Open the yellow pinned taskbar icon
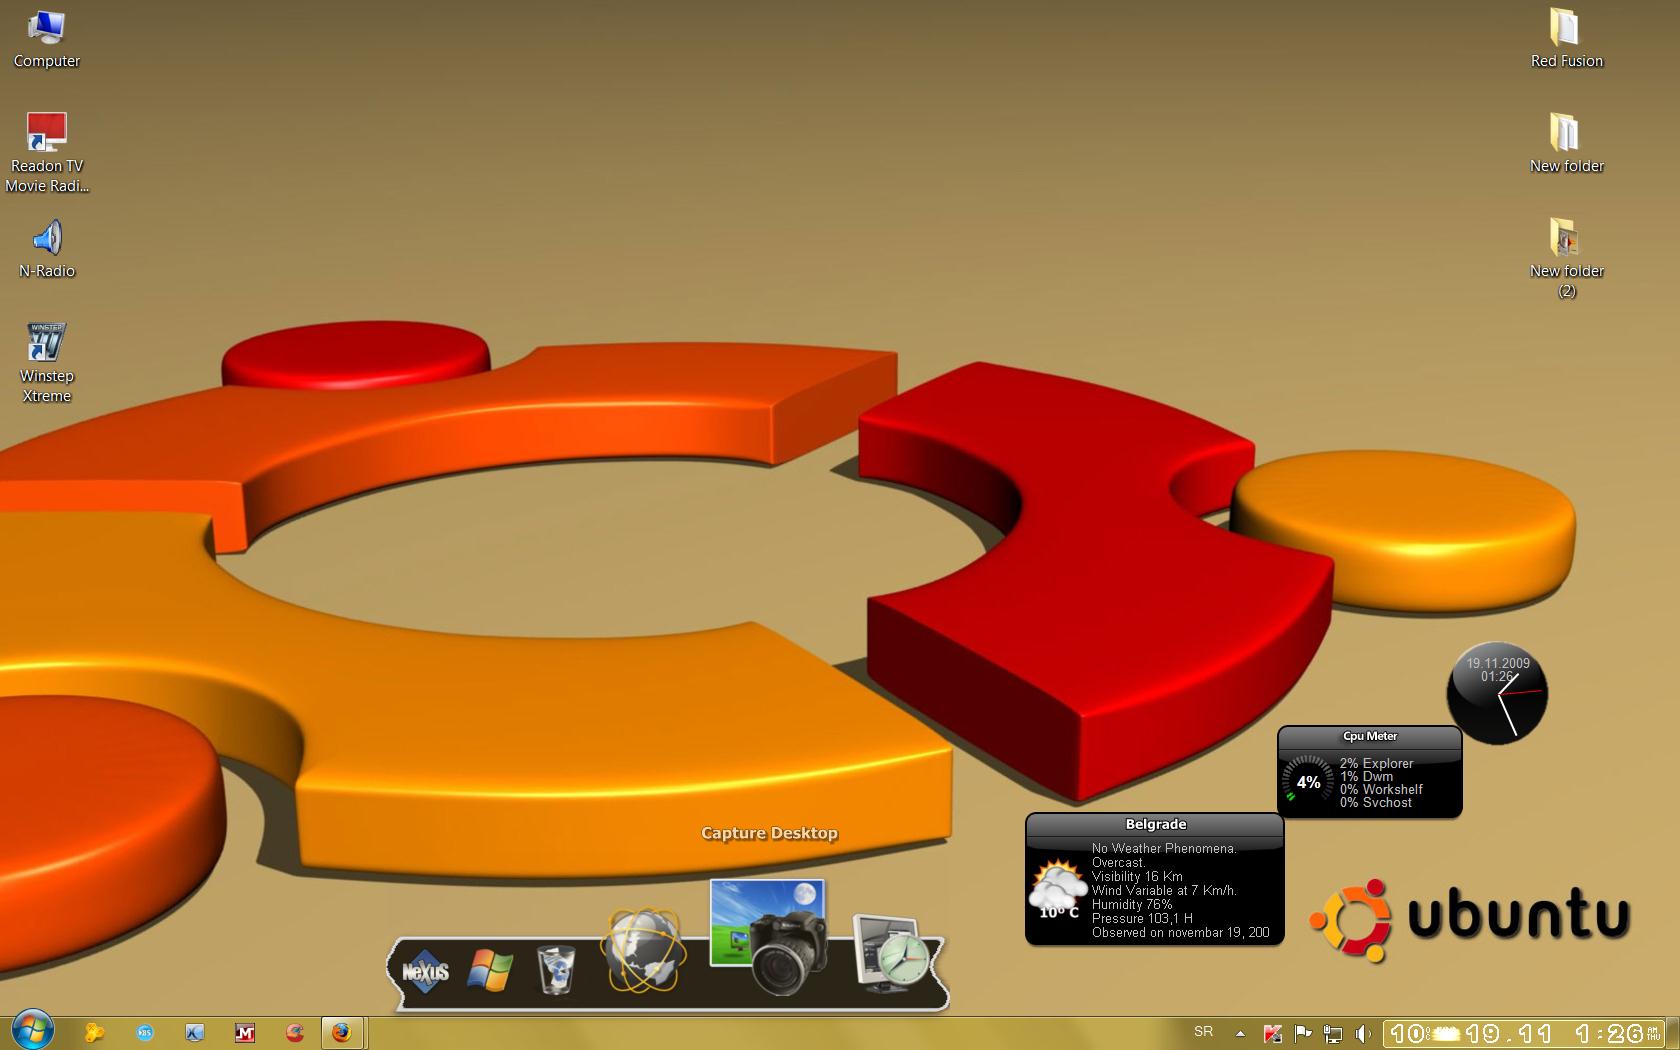The width and height of the screenshot is (1680, 1050). tap(95, 1032)
